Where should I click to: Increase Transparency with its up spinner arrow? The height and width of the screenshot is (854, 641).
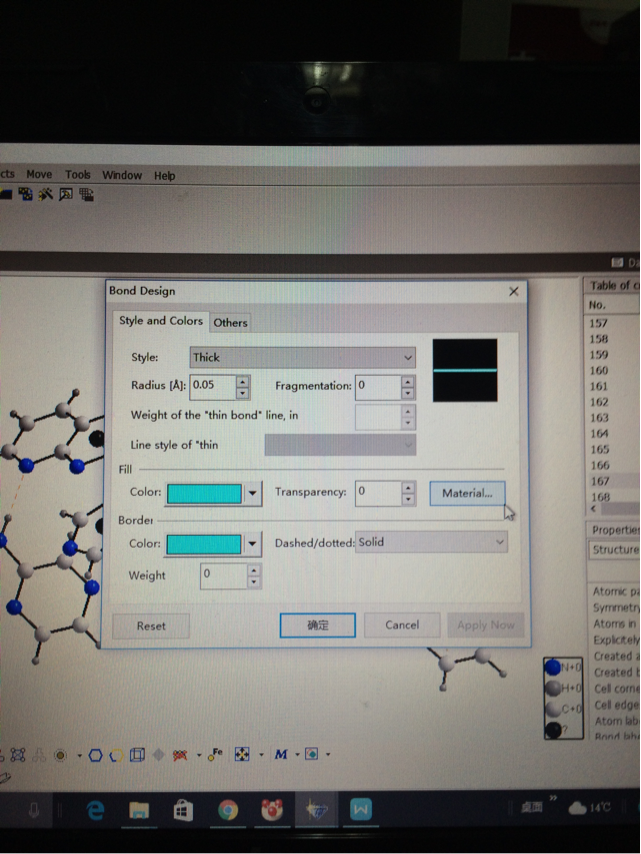pyautogui.click(x=408, y=487)
